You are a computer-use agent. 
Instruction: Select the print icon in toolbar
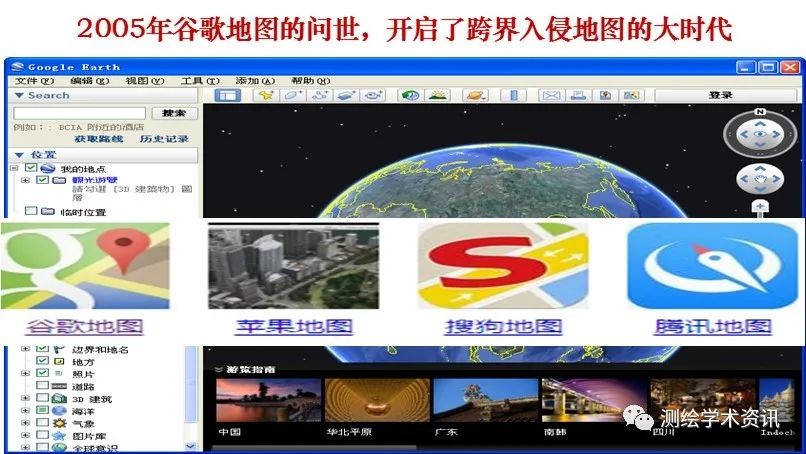578,96
